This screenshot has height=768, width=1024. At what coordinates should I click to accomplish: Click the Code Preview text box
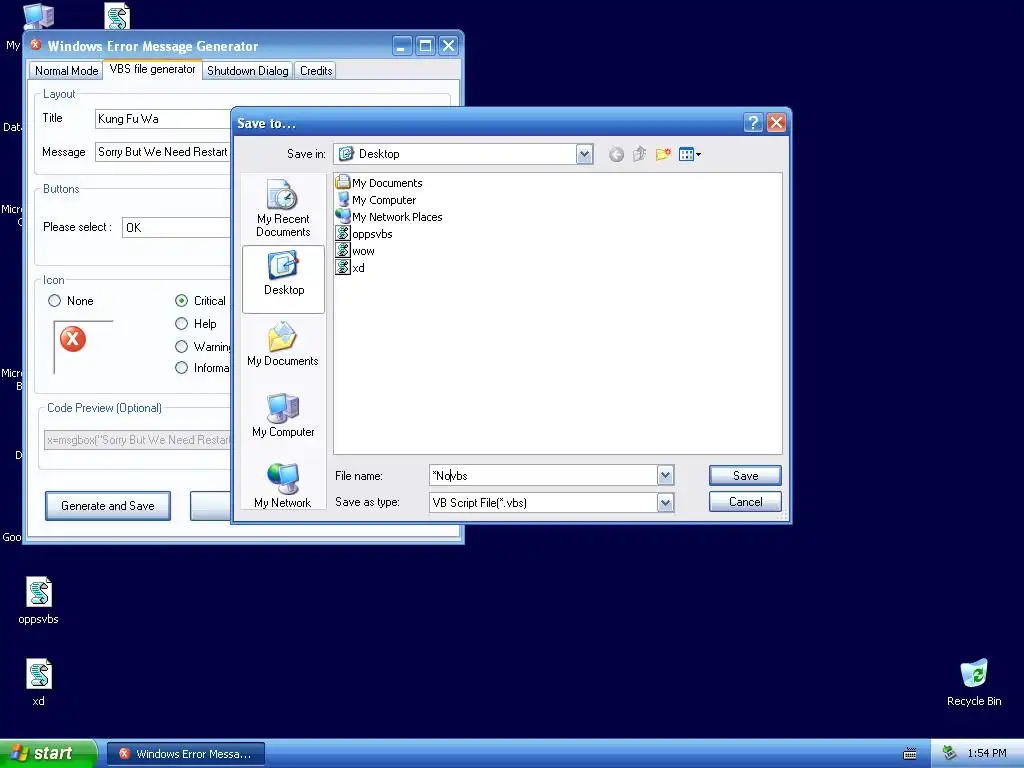[x=138, y=440]
